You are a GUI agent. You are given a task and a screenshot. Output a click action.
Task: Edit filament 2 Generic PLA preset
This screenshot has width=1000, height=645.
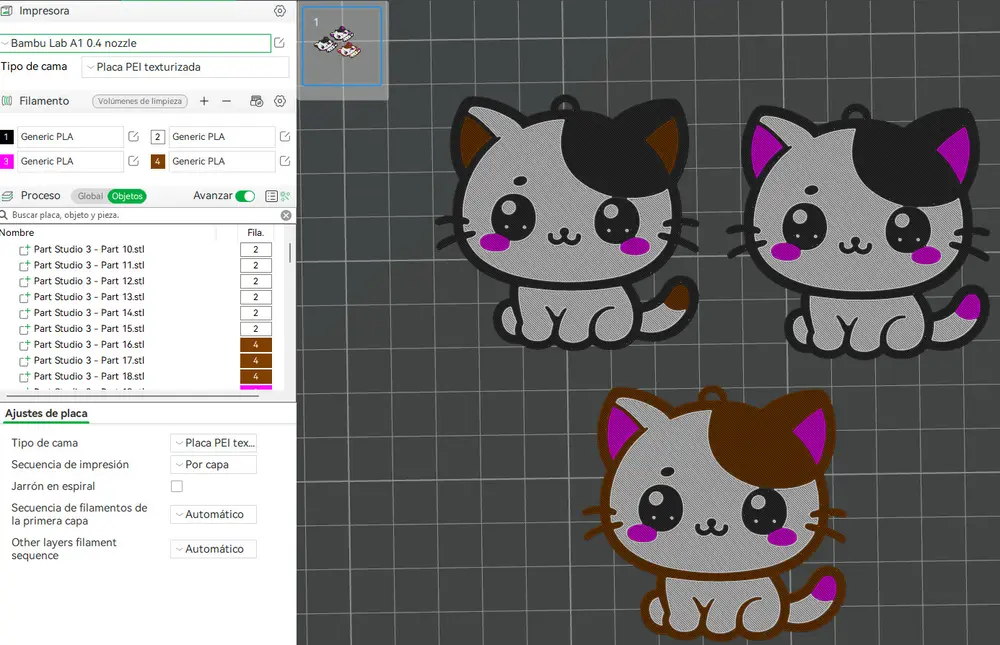[285, 137]
